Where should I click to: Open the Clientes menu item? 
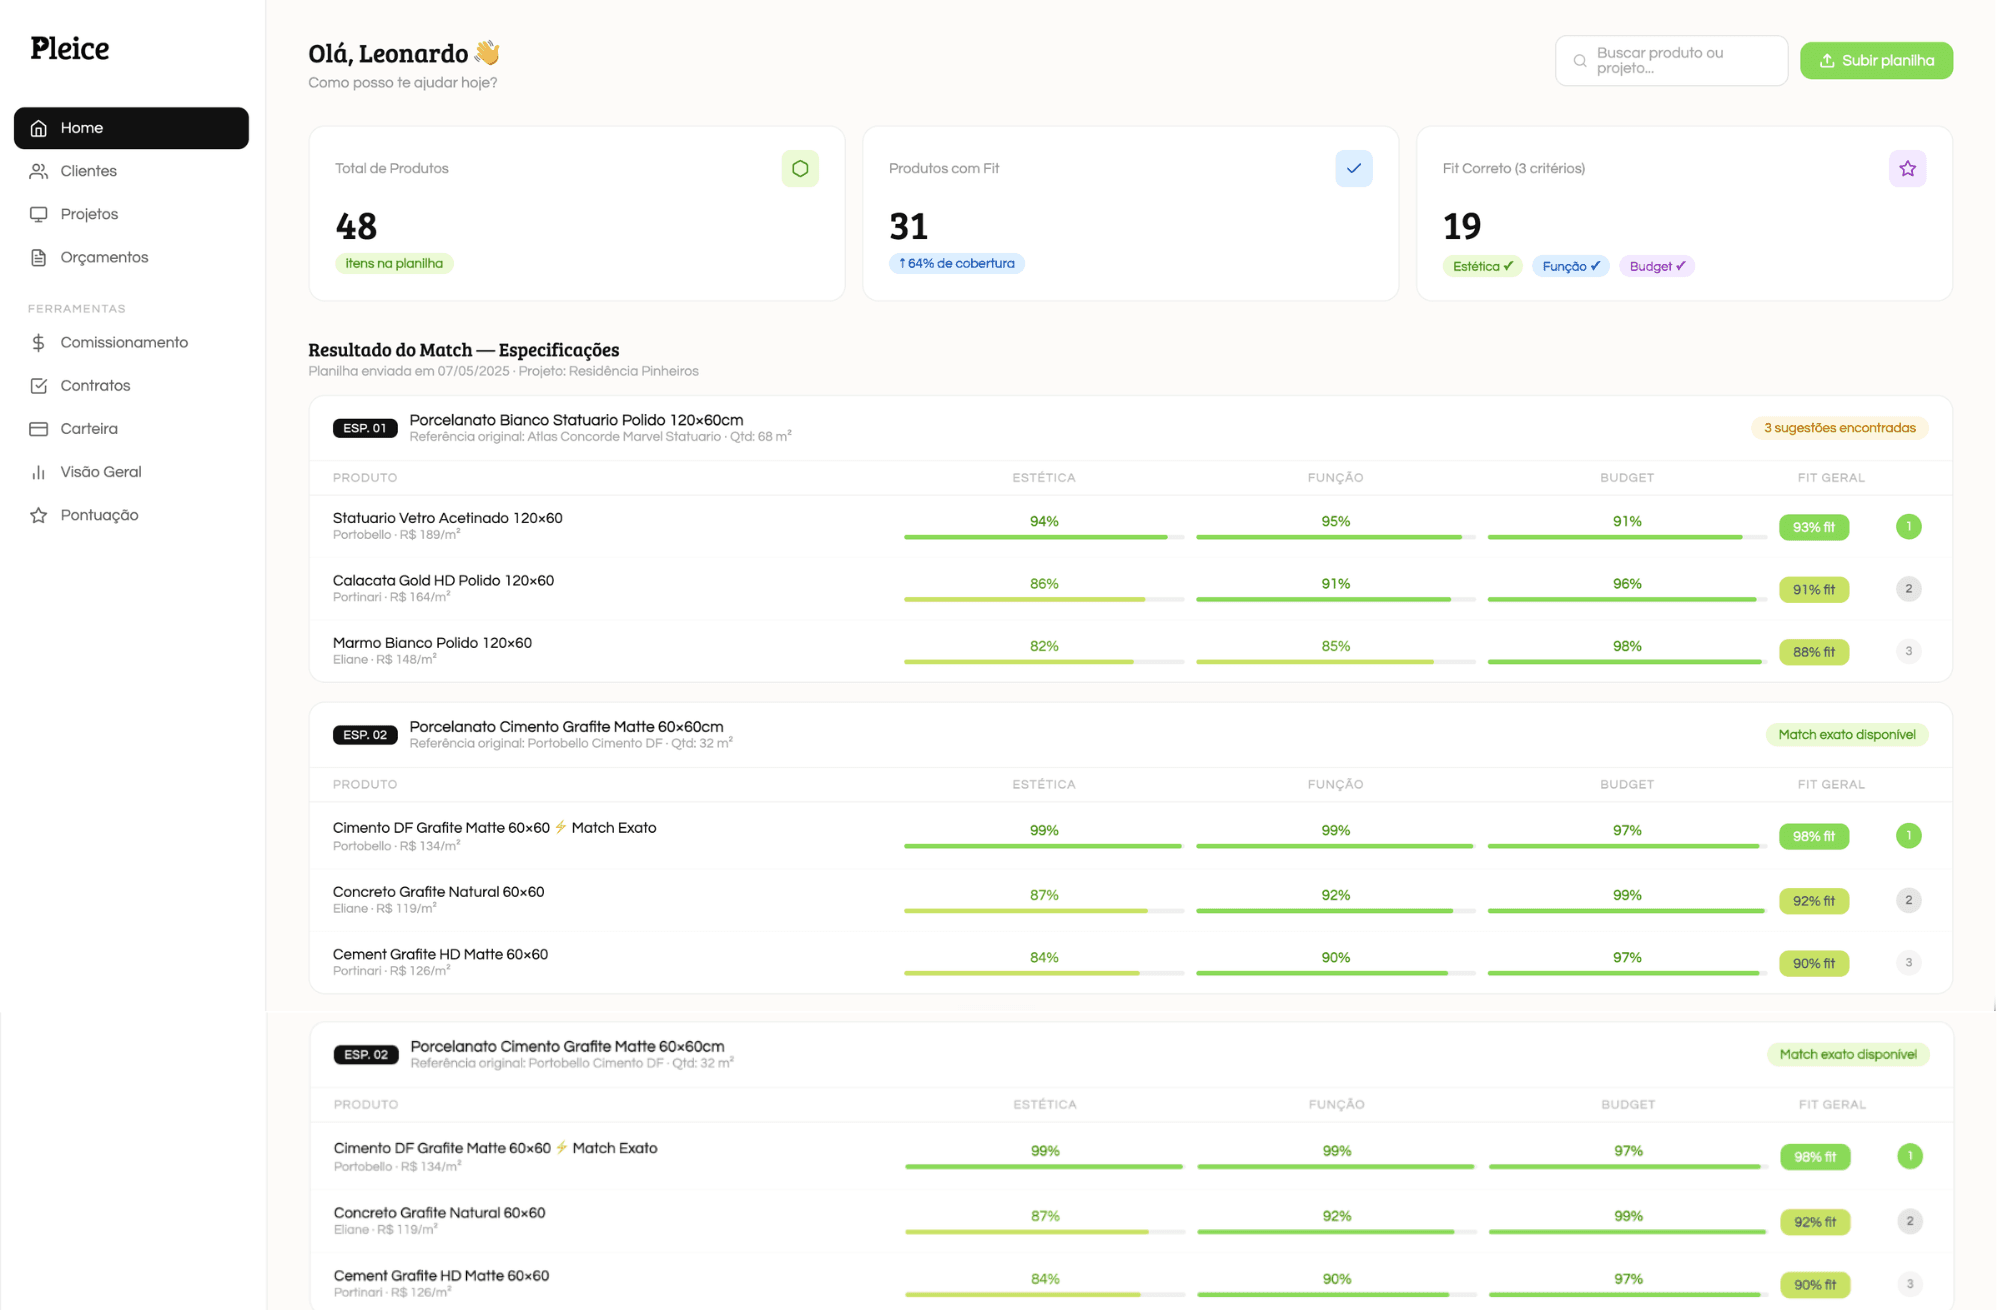(131, 171)
